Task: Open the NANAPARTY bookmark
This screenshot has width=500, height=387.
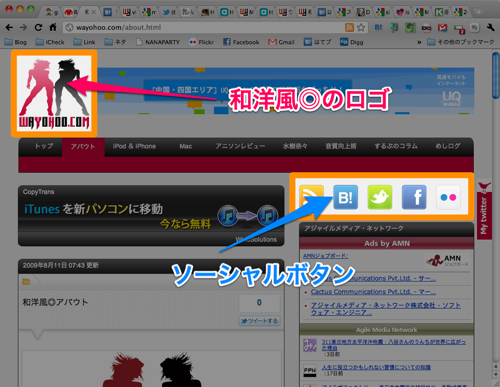Action: pyautogui.click(x=158, y=42)
